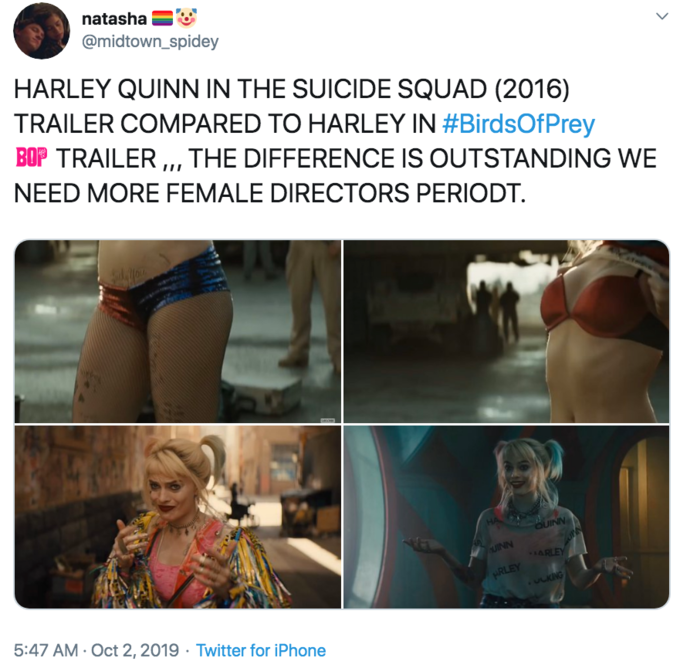Open the @midtown_spidey handle
This screenshot has width=680, height=668.
point(150,42)
